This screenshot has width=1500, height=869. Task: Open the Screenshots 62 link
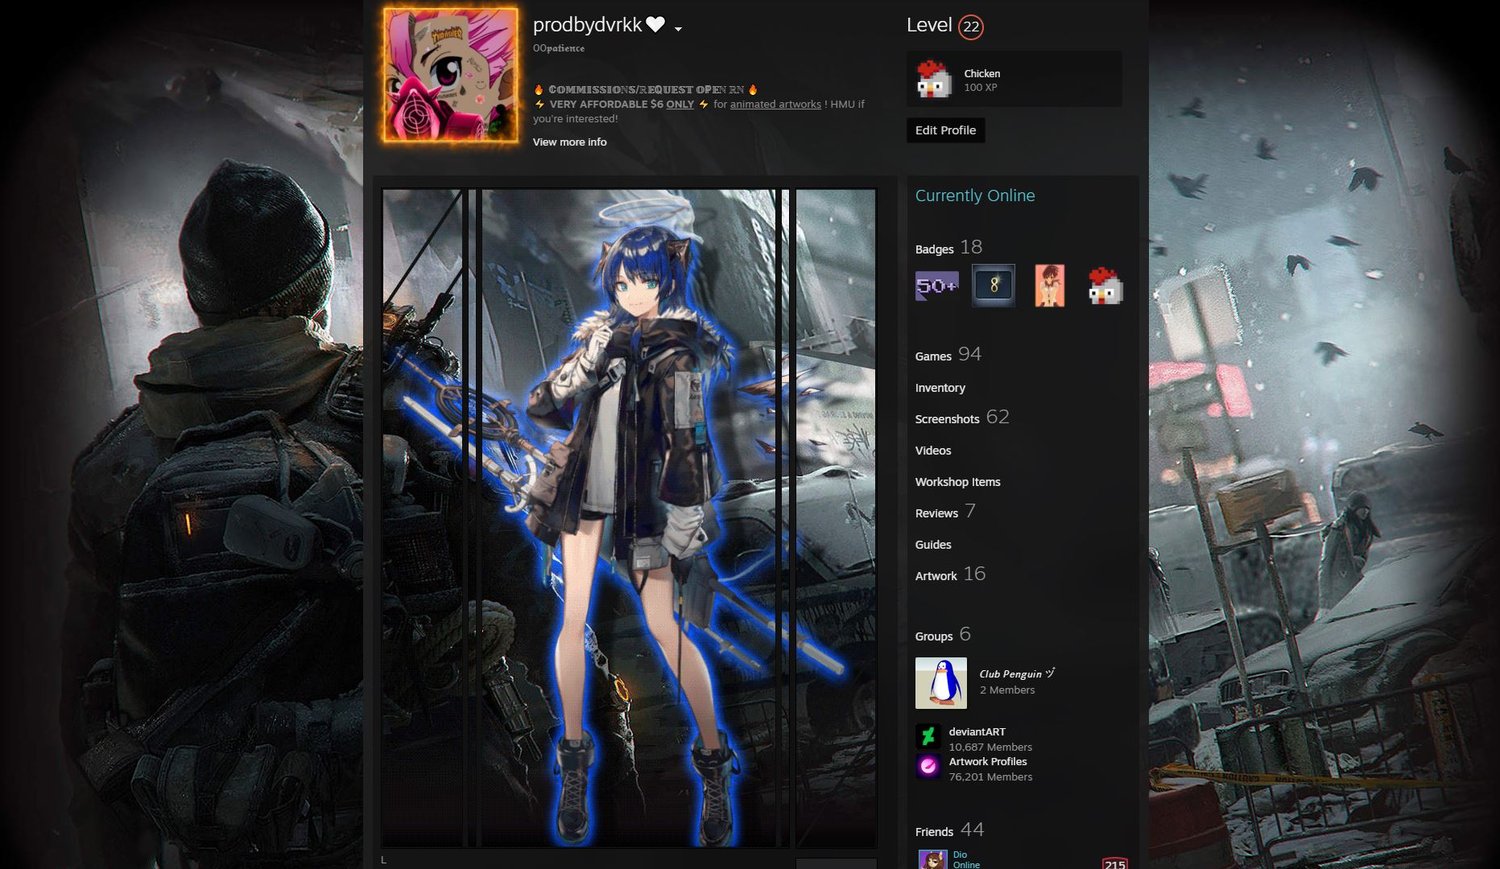point(962,418)
